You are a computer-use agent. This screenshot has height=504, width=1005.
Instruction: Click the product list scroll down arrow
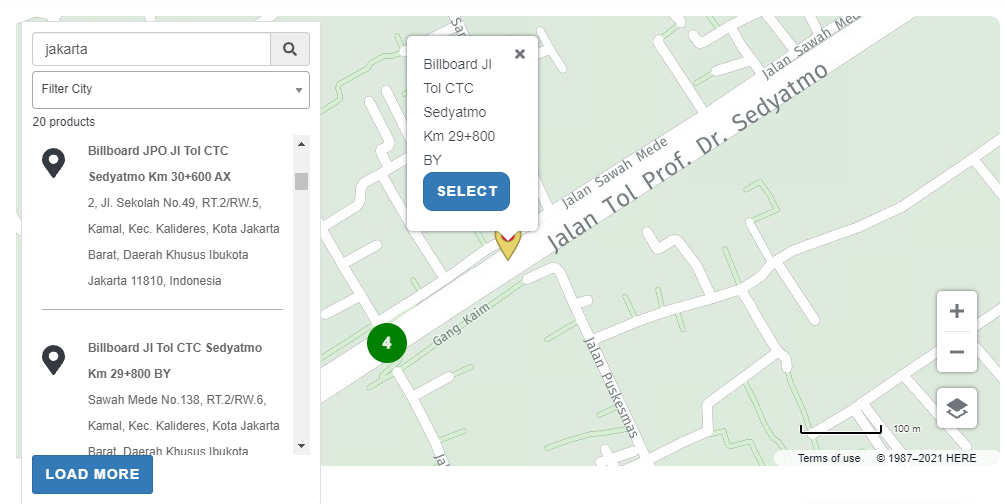click(302, 446)
